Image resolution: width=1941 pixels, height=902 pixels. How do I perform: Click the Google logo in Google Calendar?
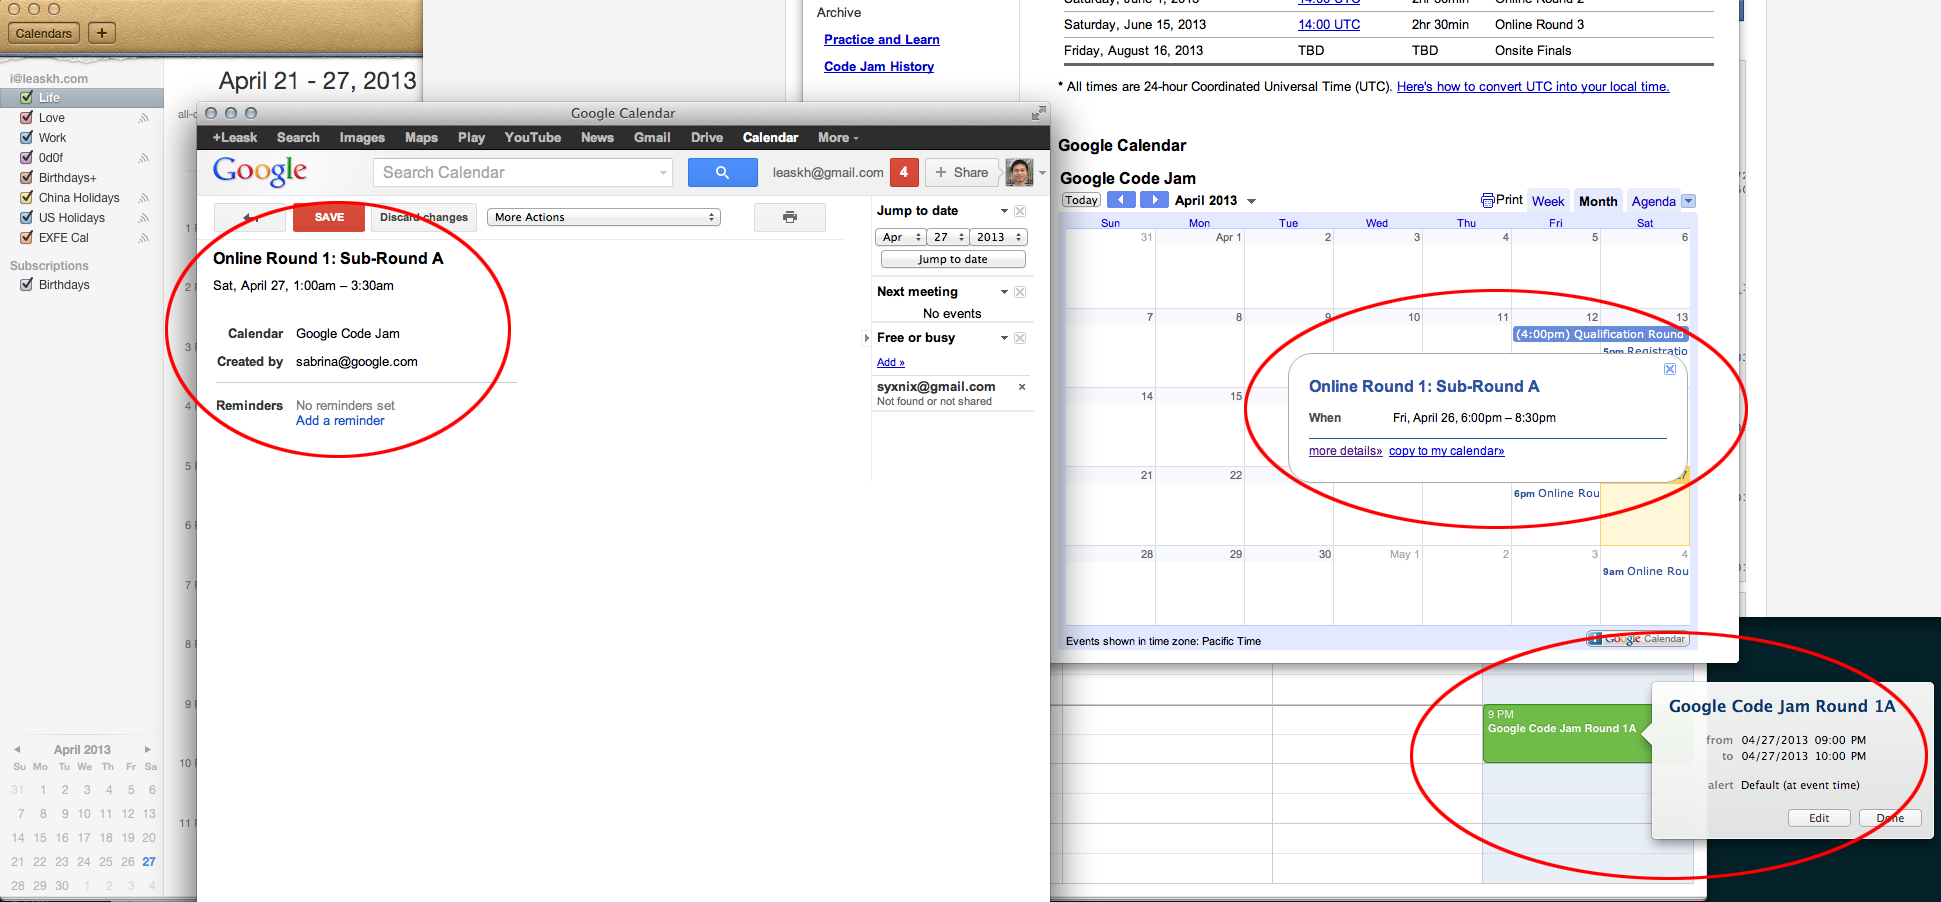click(x=260, y=171)
